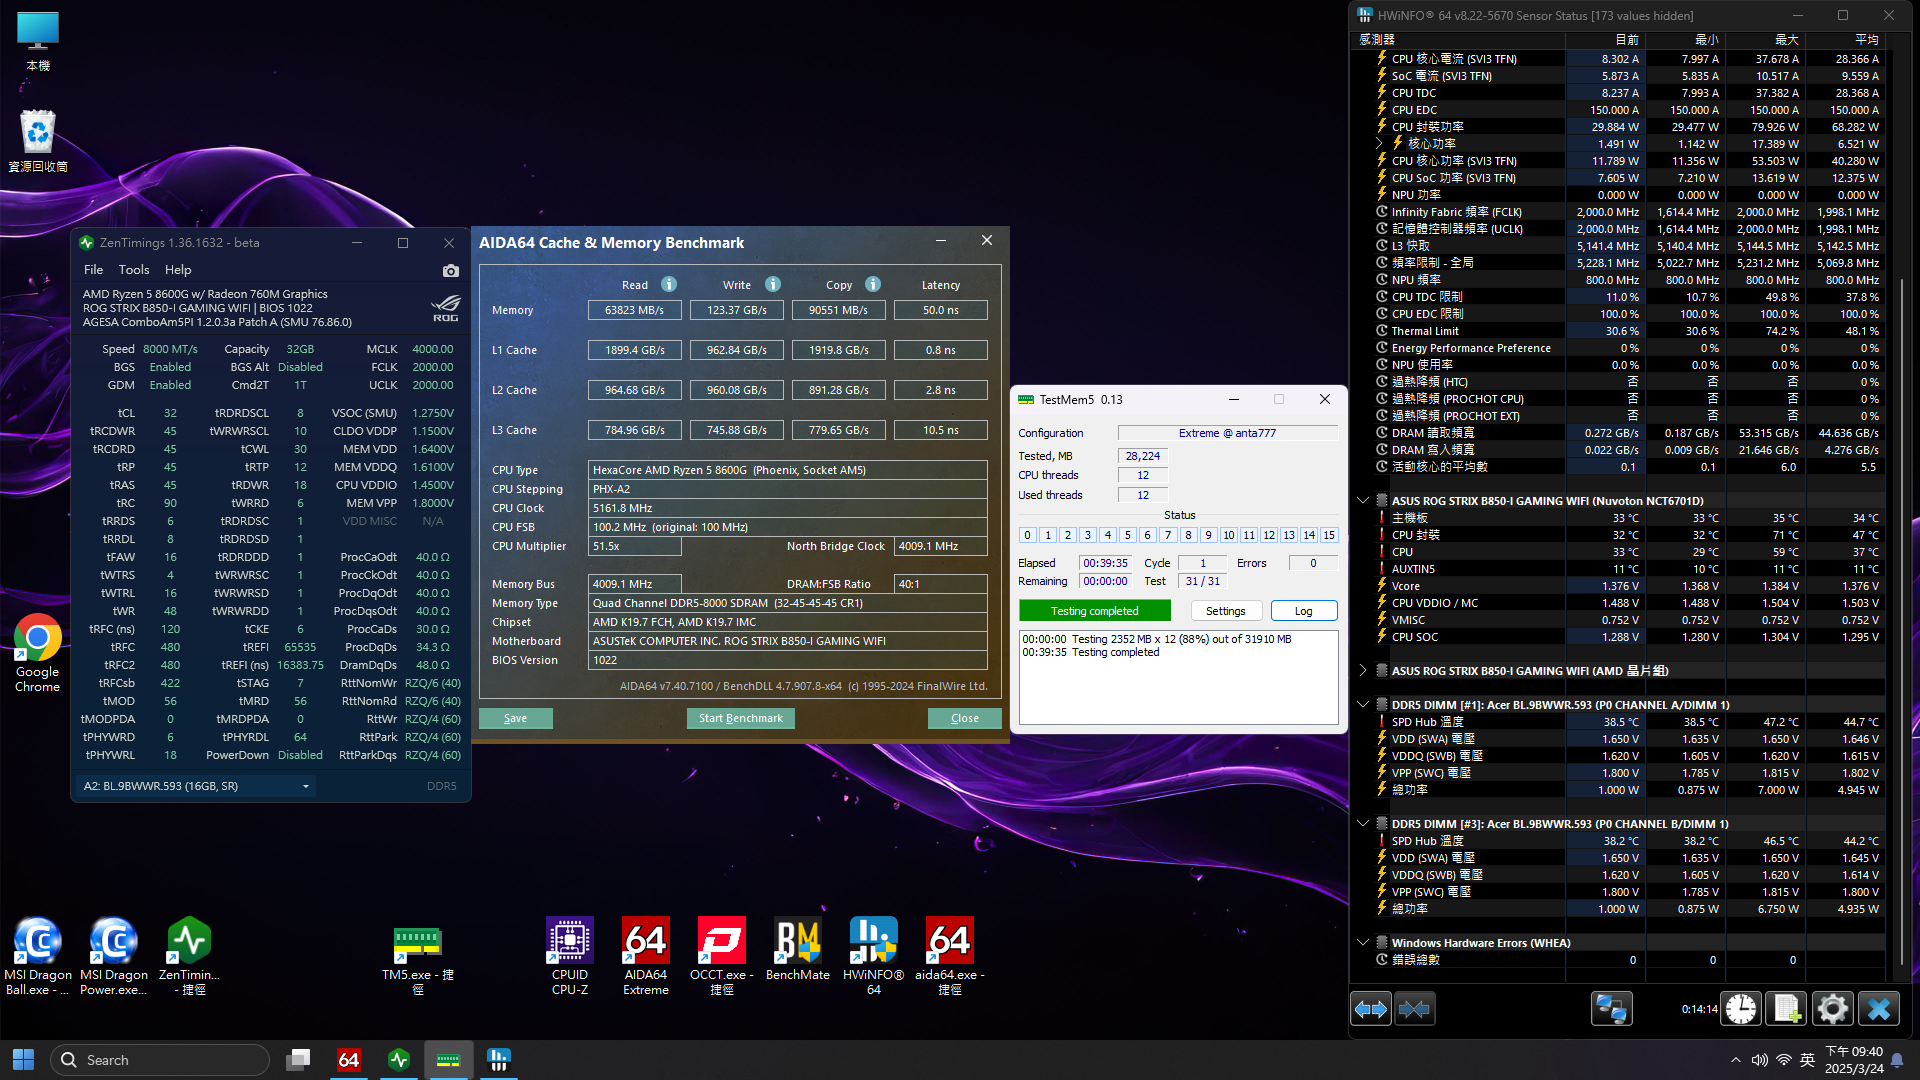Viewport: 1920px width, 1080px height.
Task: Click system tray hidden icons chevron
Action: (x=1735, y=1060)
